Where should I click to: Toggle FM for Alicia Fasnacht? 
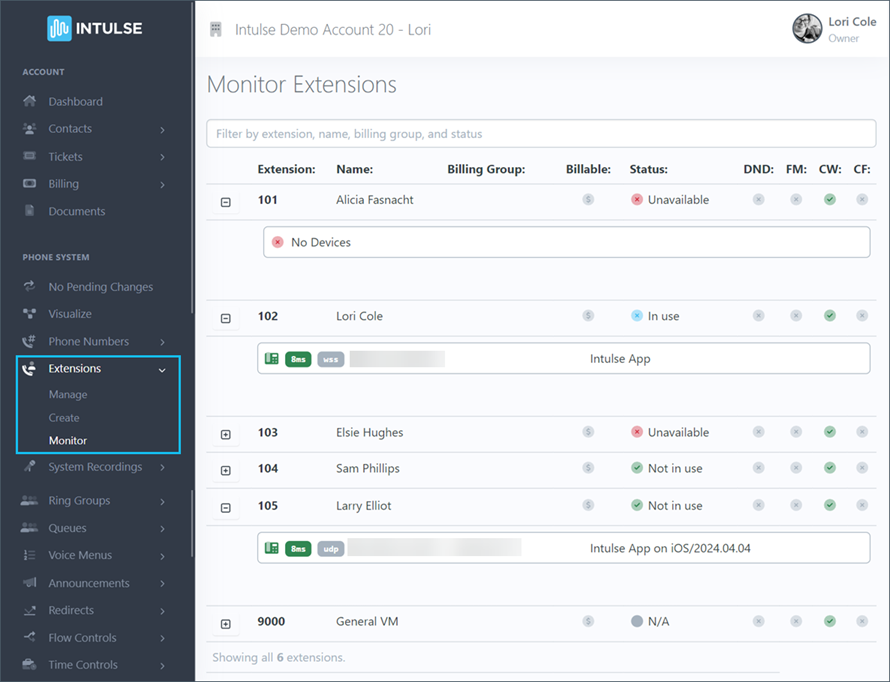(796, 199)
